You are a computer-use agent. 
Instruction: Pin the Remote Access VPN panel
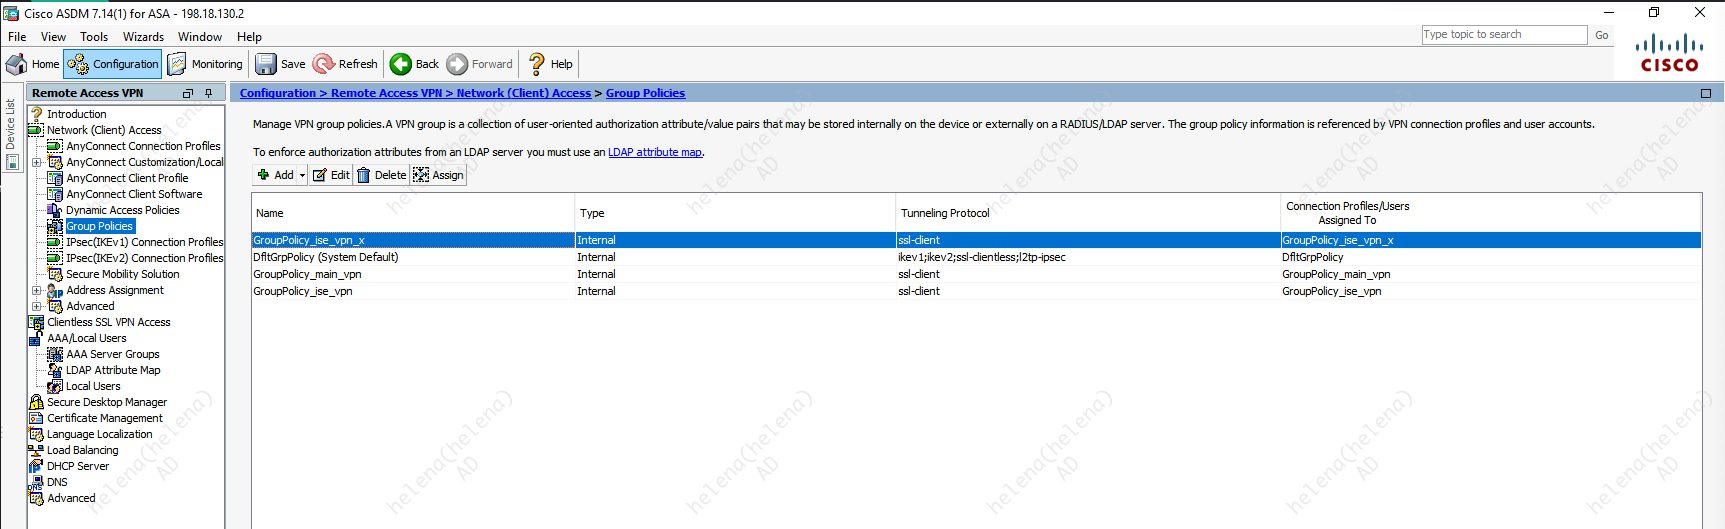click(209, 93)
